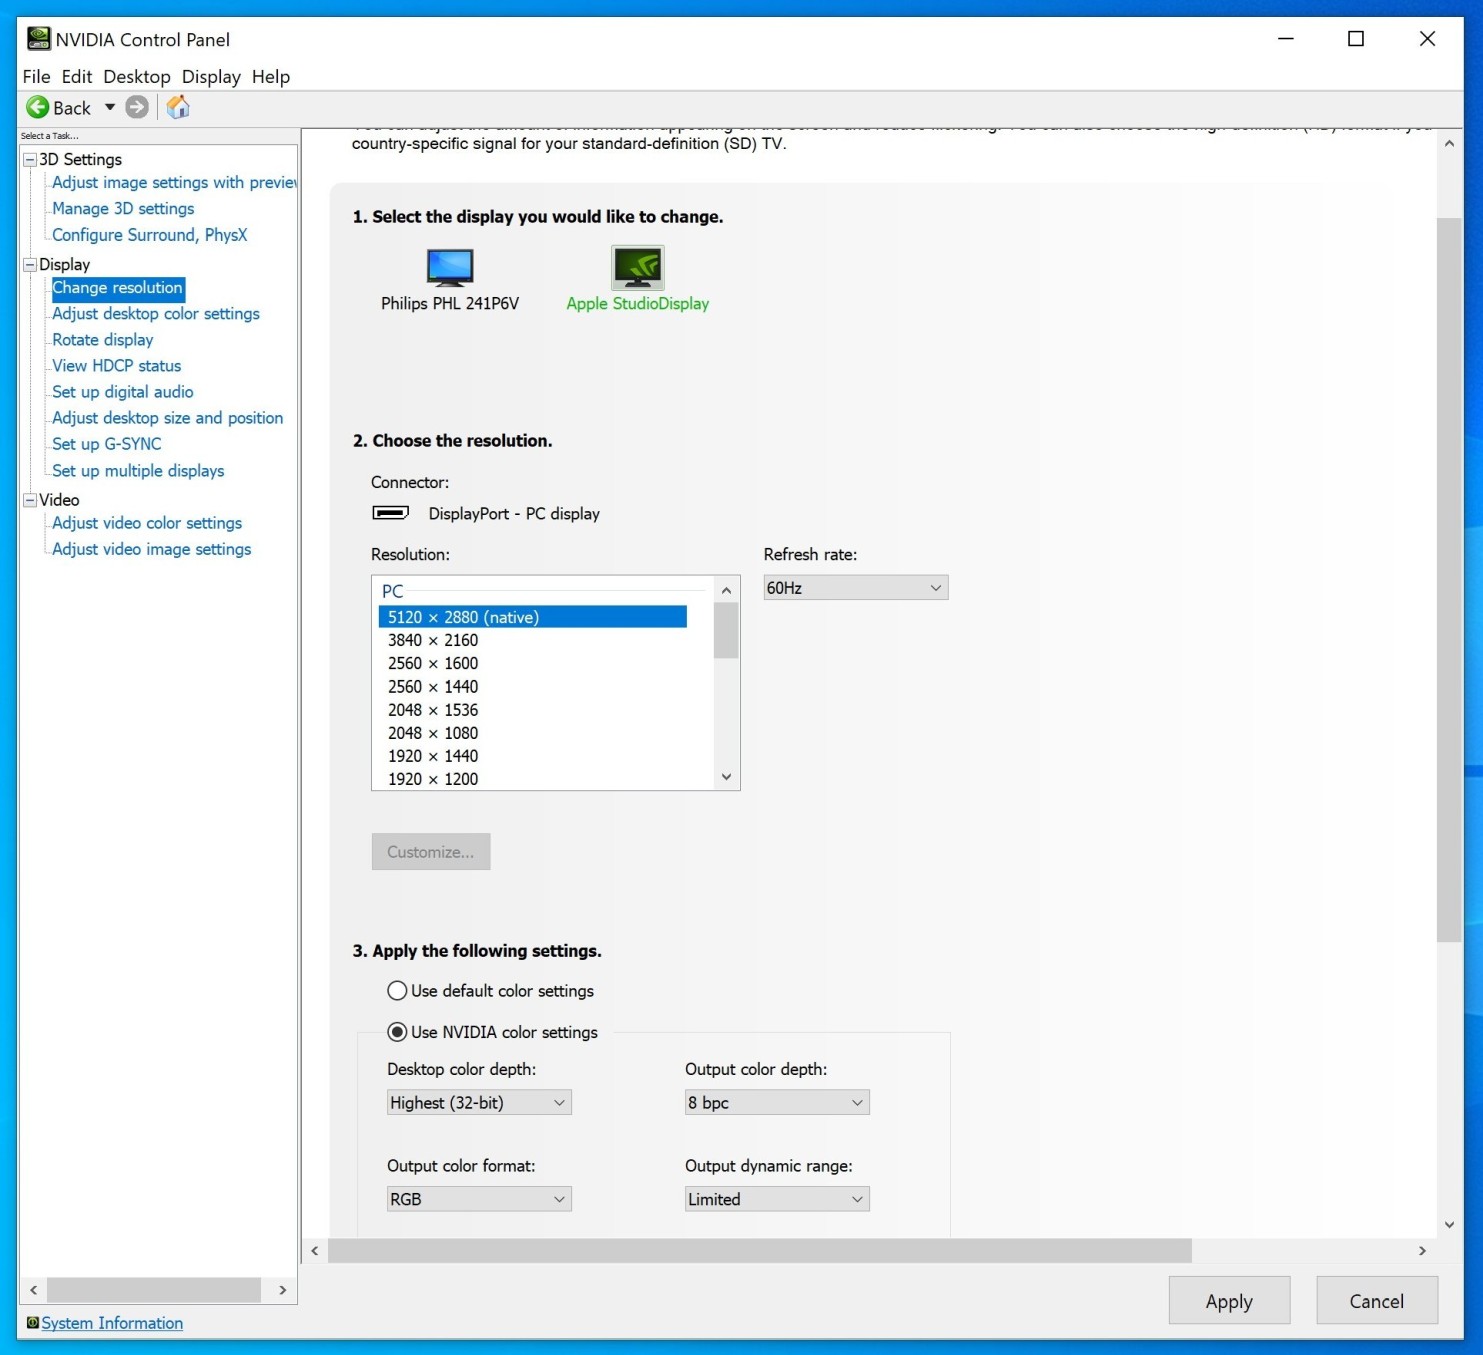
Task: Click task tree scroll-right arrow
Action: pyautogui.click(x=282, y=1290)
